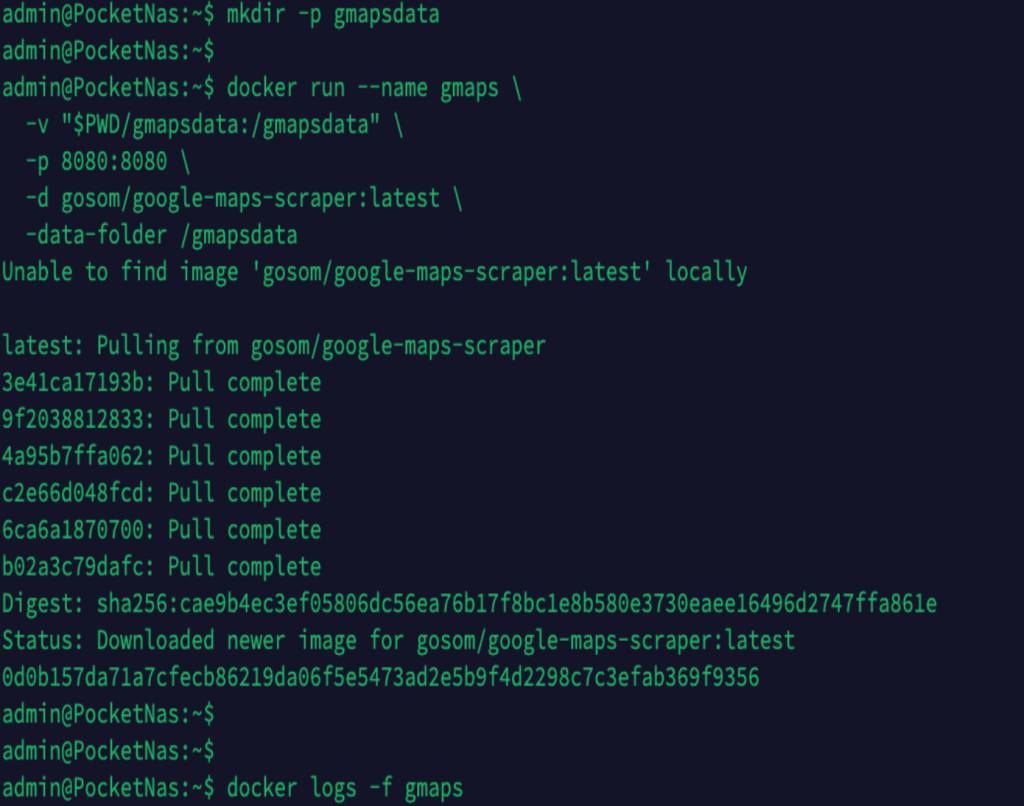1024x806 pixels.
Task: Click the layer ID 6ca6a1870700
Action: 78,530
